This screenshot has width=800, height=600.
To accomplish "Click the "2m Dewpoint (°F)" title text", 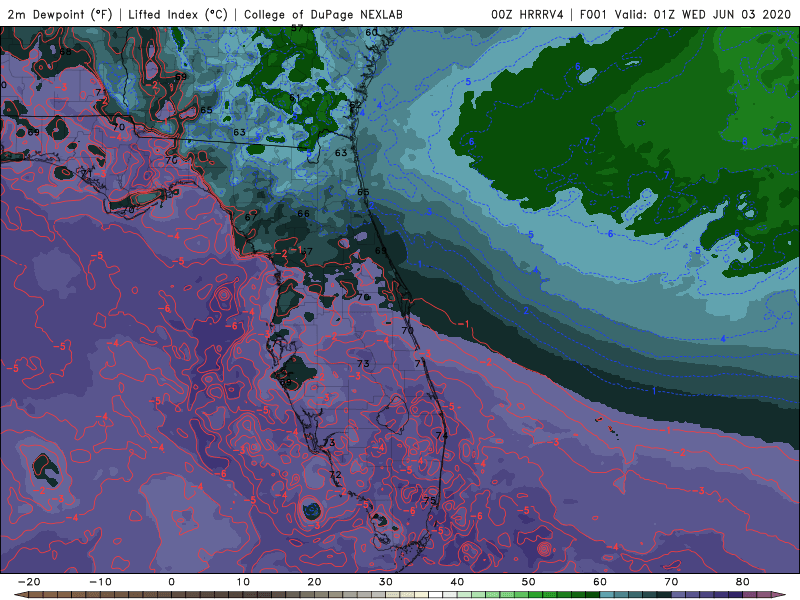I will pyautogui.click(x=60, y=14).
